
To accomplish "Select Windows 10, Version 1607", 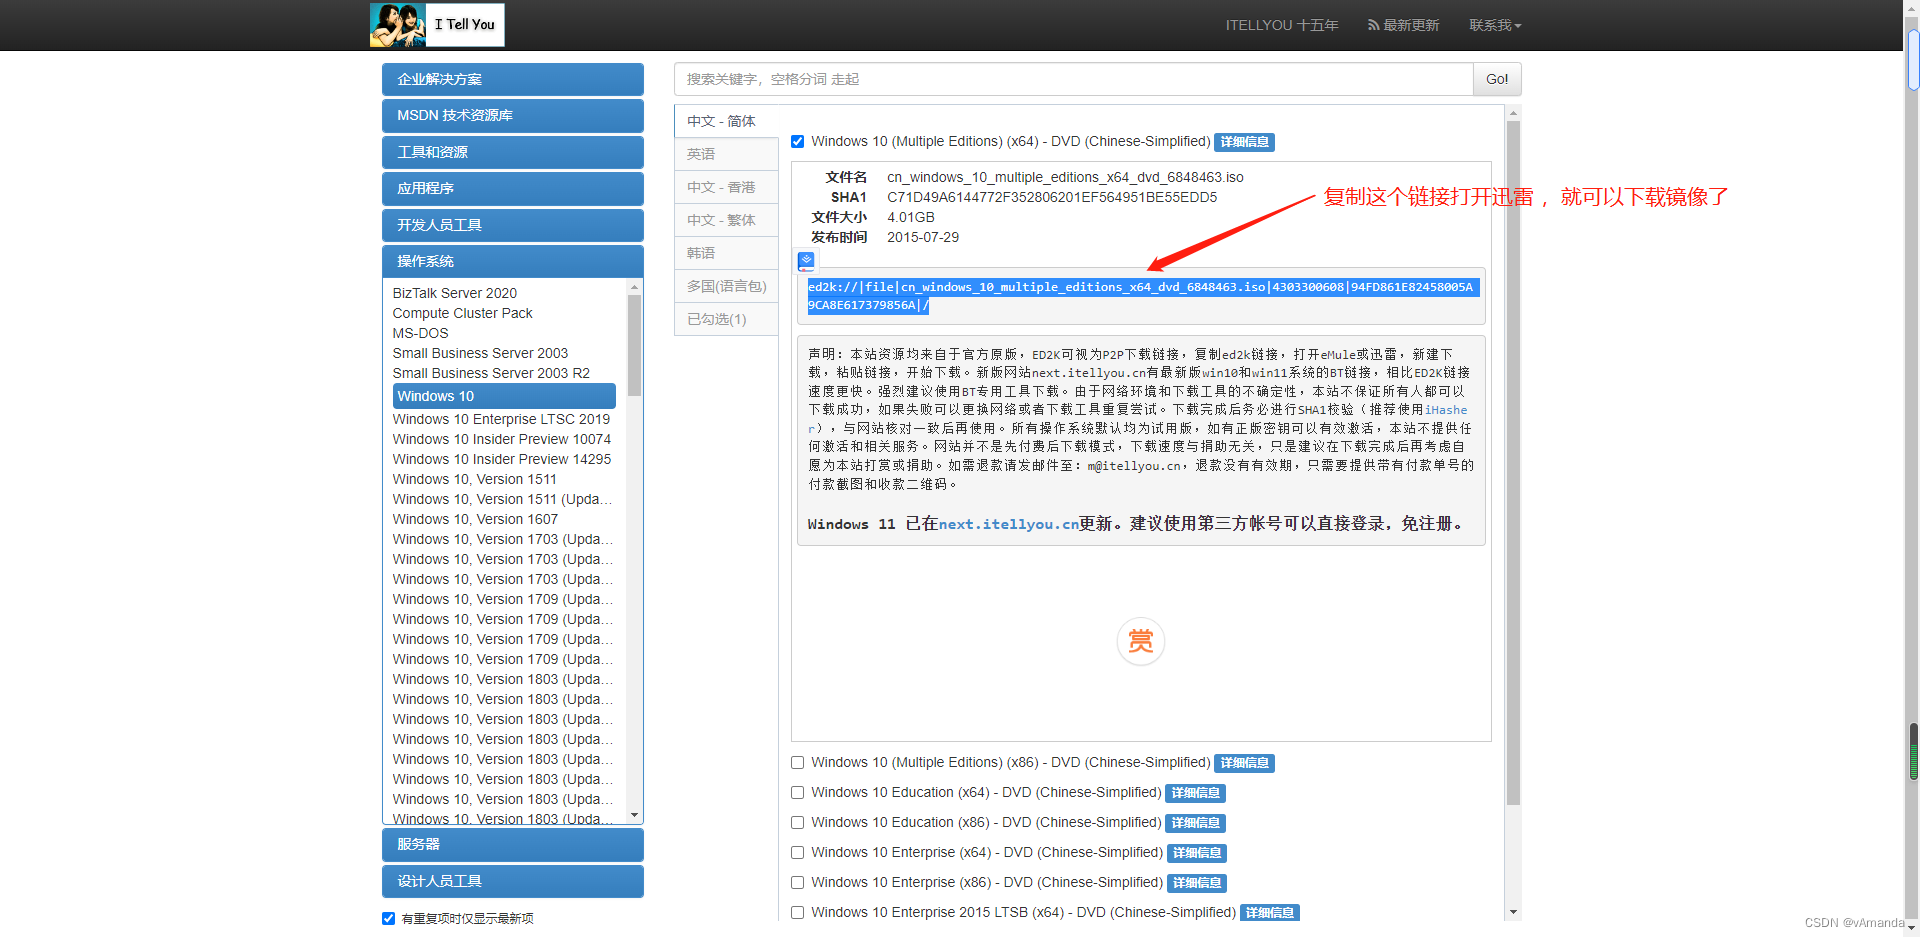I will (x=475, y=519).
